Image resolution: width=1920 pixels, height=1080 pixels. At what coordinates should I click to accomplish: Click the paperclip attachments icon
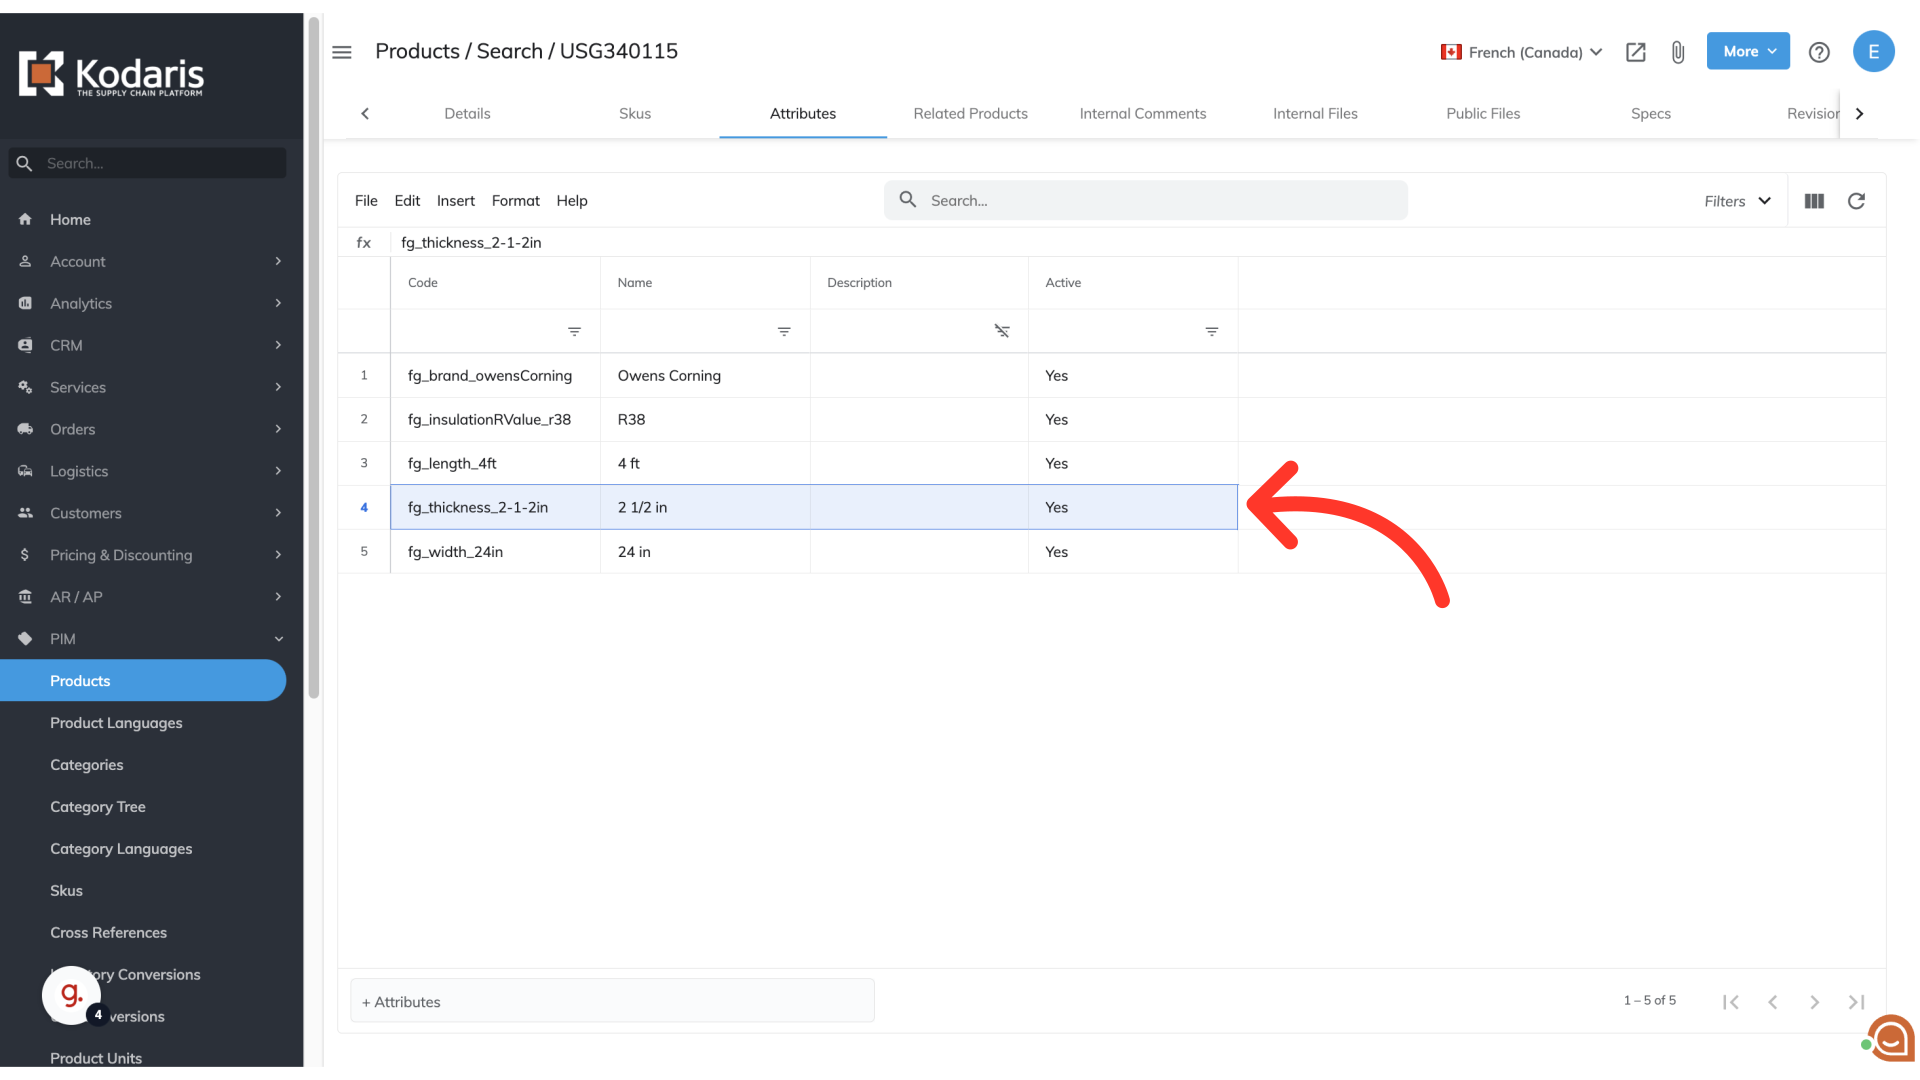click(x=1678, y=52)
